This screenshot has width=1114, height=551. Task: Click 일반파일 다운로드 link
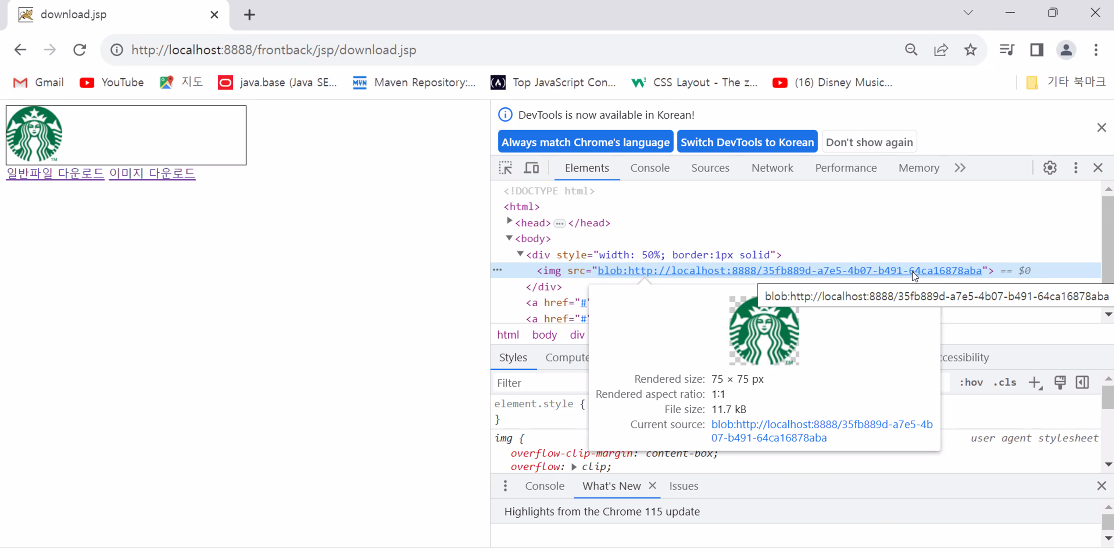coord(55,173)
